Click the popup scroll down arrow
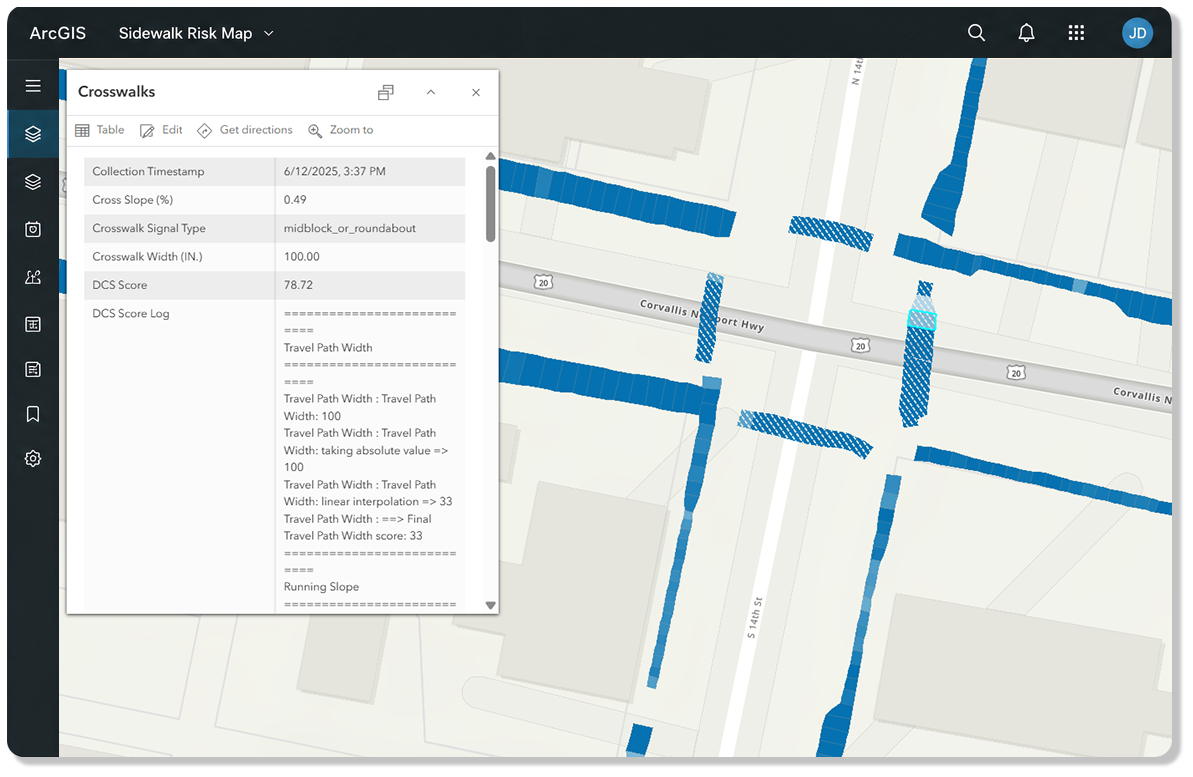Viewport: 1193px width, 777px height. 491,606
